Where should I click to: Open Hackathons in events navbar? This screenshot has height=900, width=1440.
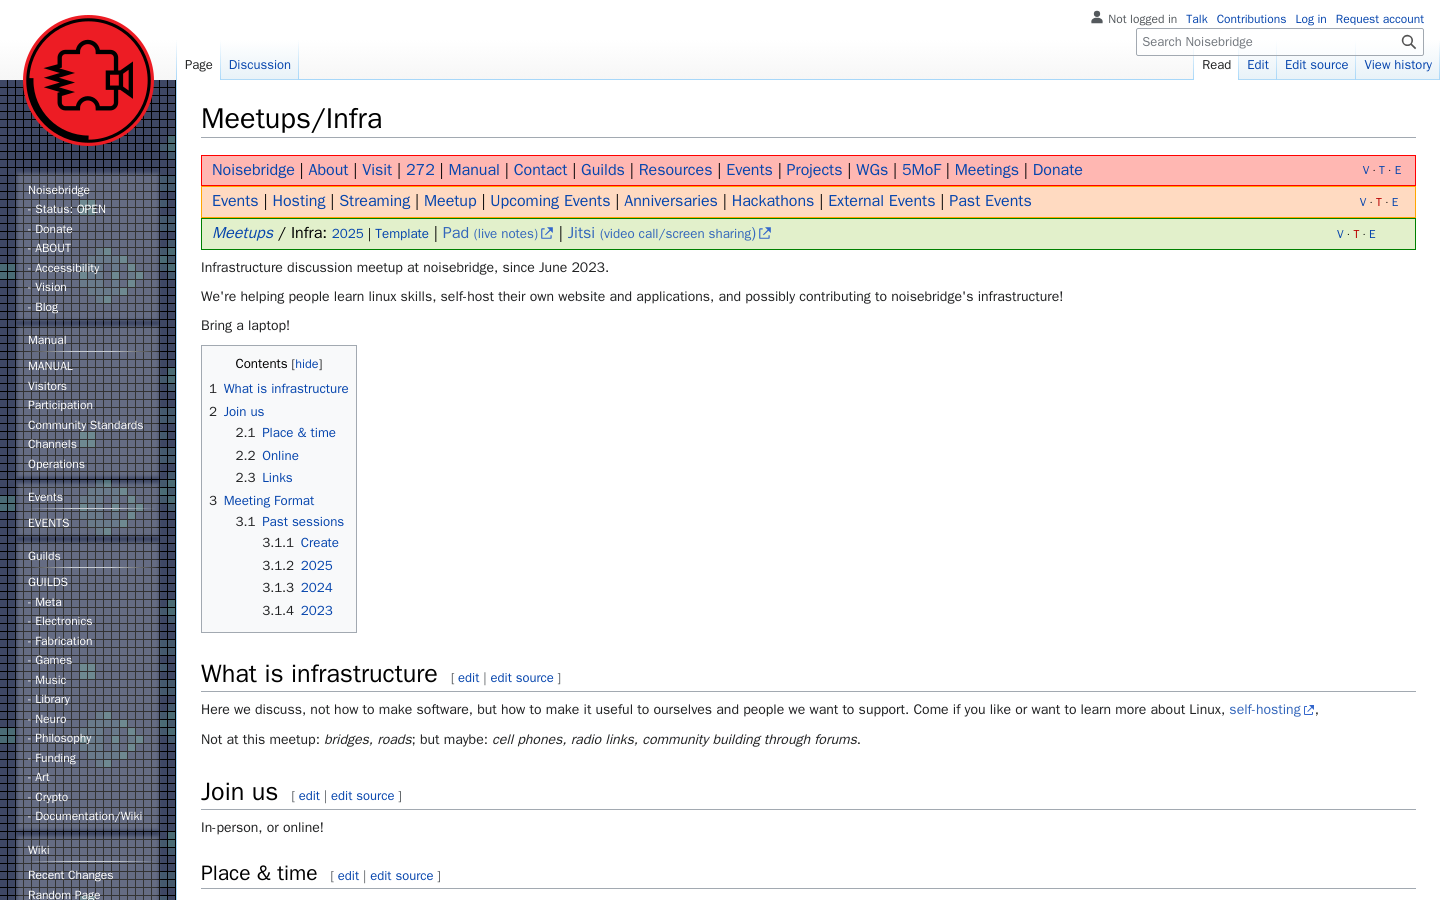pyautogui.click(x=772, y=201)
